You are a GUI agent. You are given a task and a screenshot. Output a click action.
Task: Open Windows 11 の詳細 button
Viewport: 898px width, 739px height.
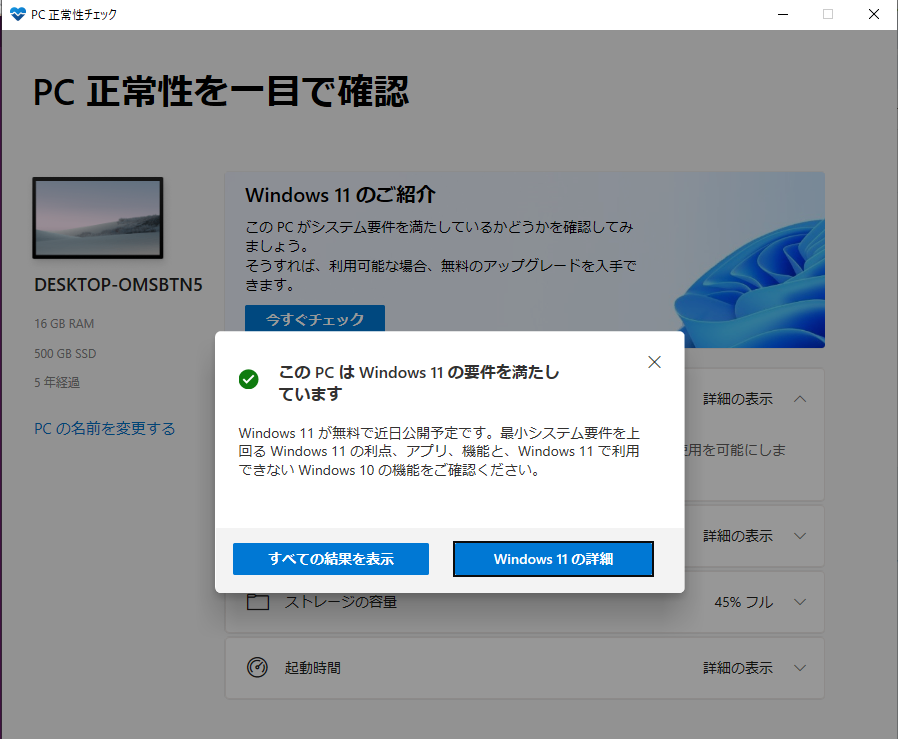[553, 559]
